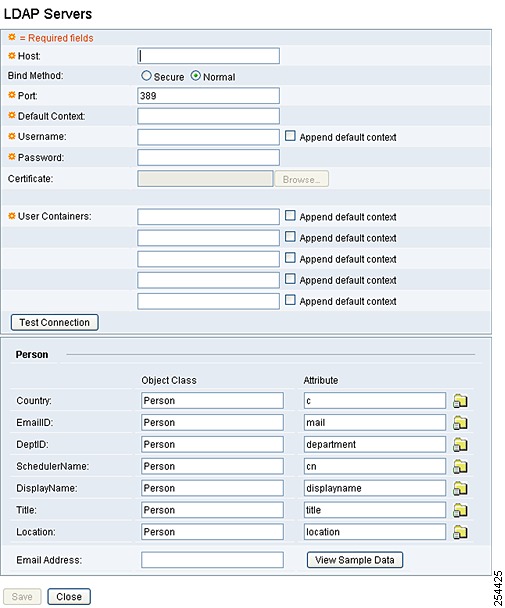Open attribute browser icon for DeptID row
505x608 pixels.
pyautogui.click(x=460, y=444)
